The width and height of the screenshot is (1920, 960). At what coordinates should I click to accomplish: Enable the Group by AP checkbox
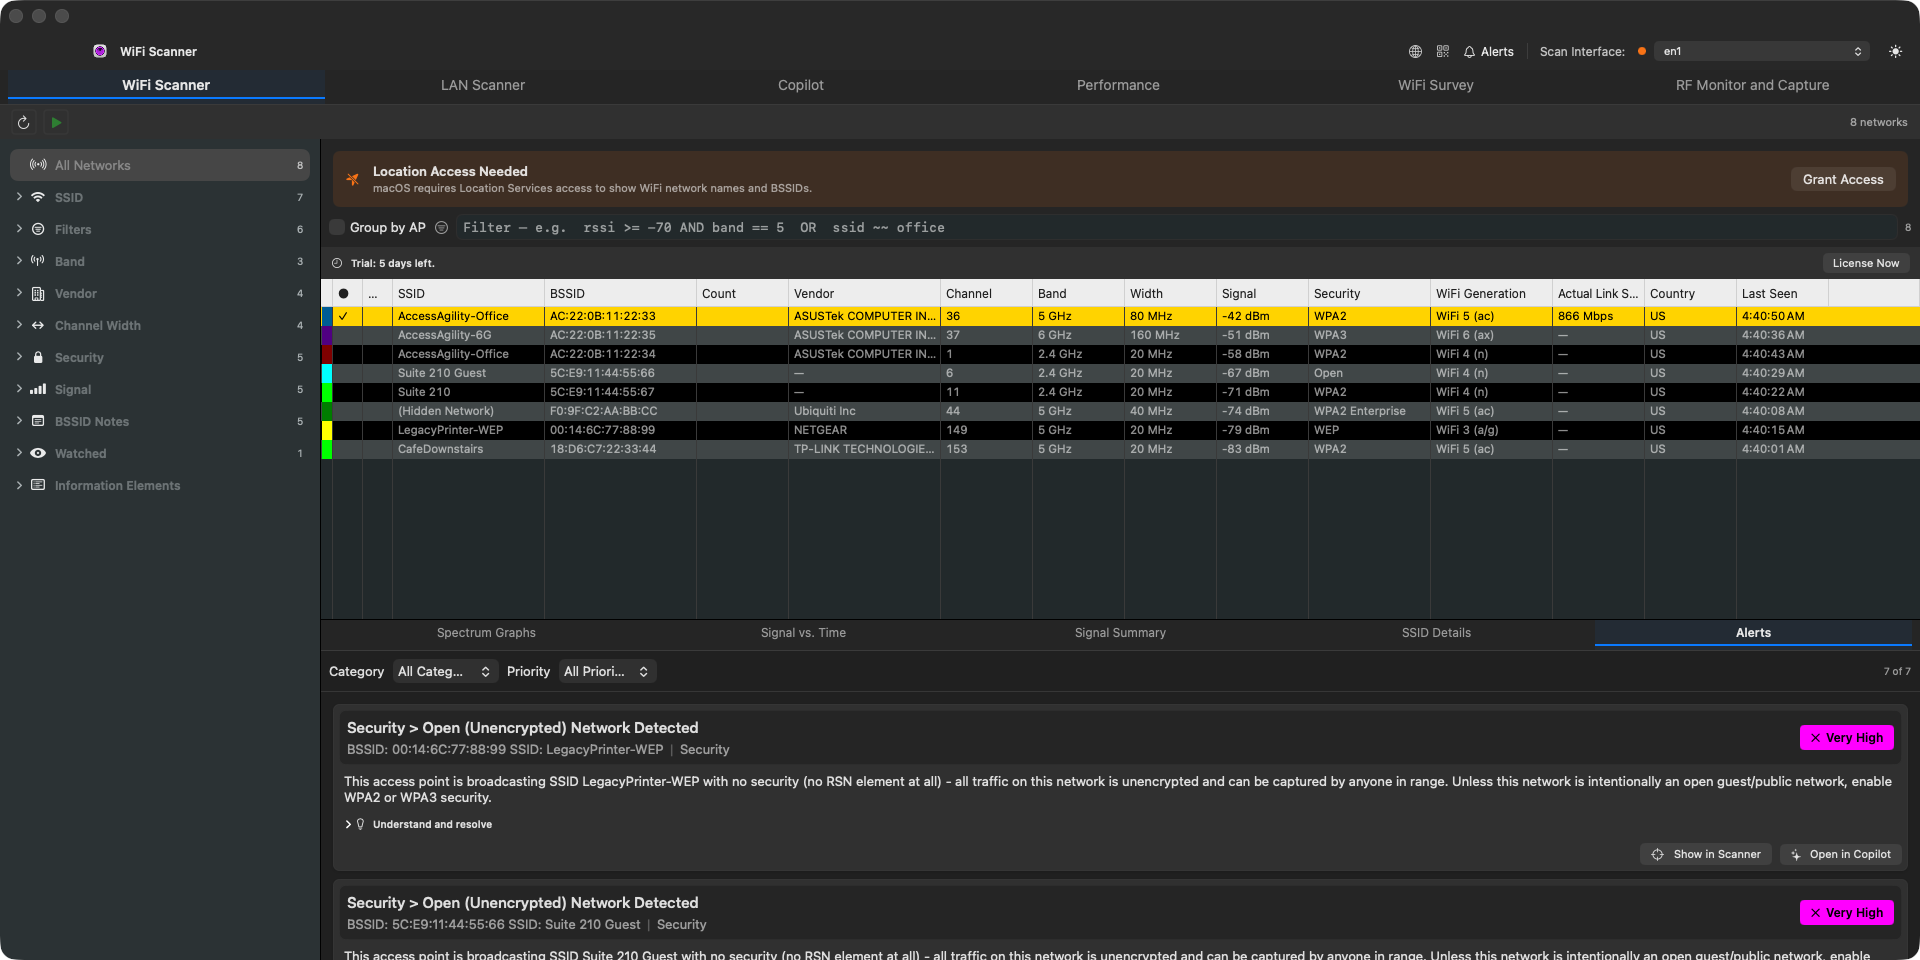point(337,227)
